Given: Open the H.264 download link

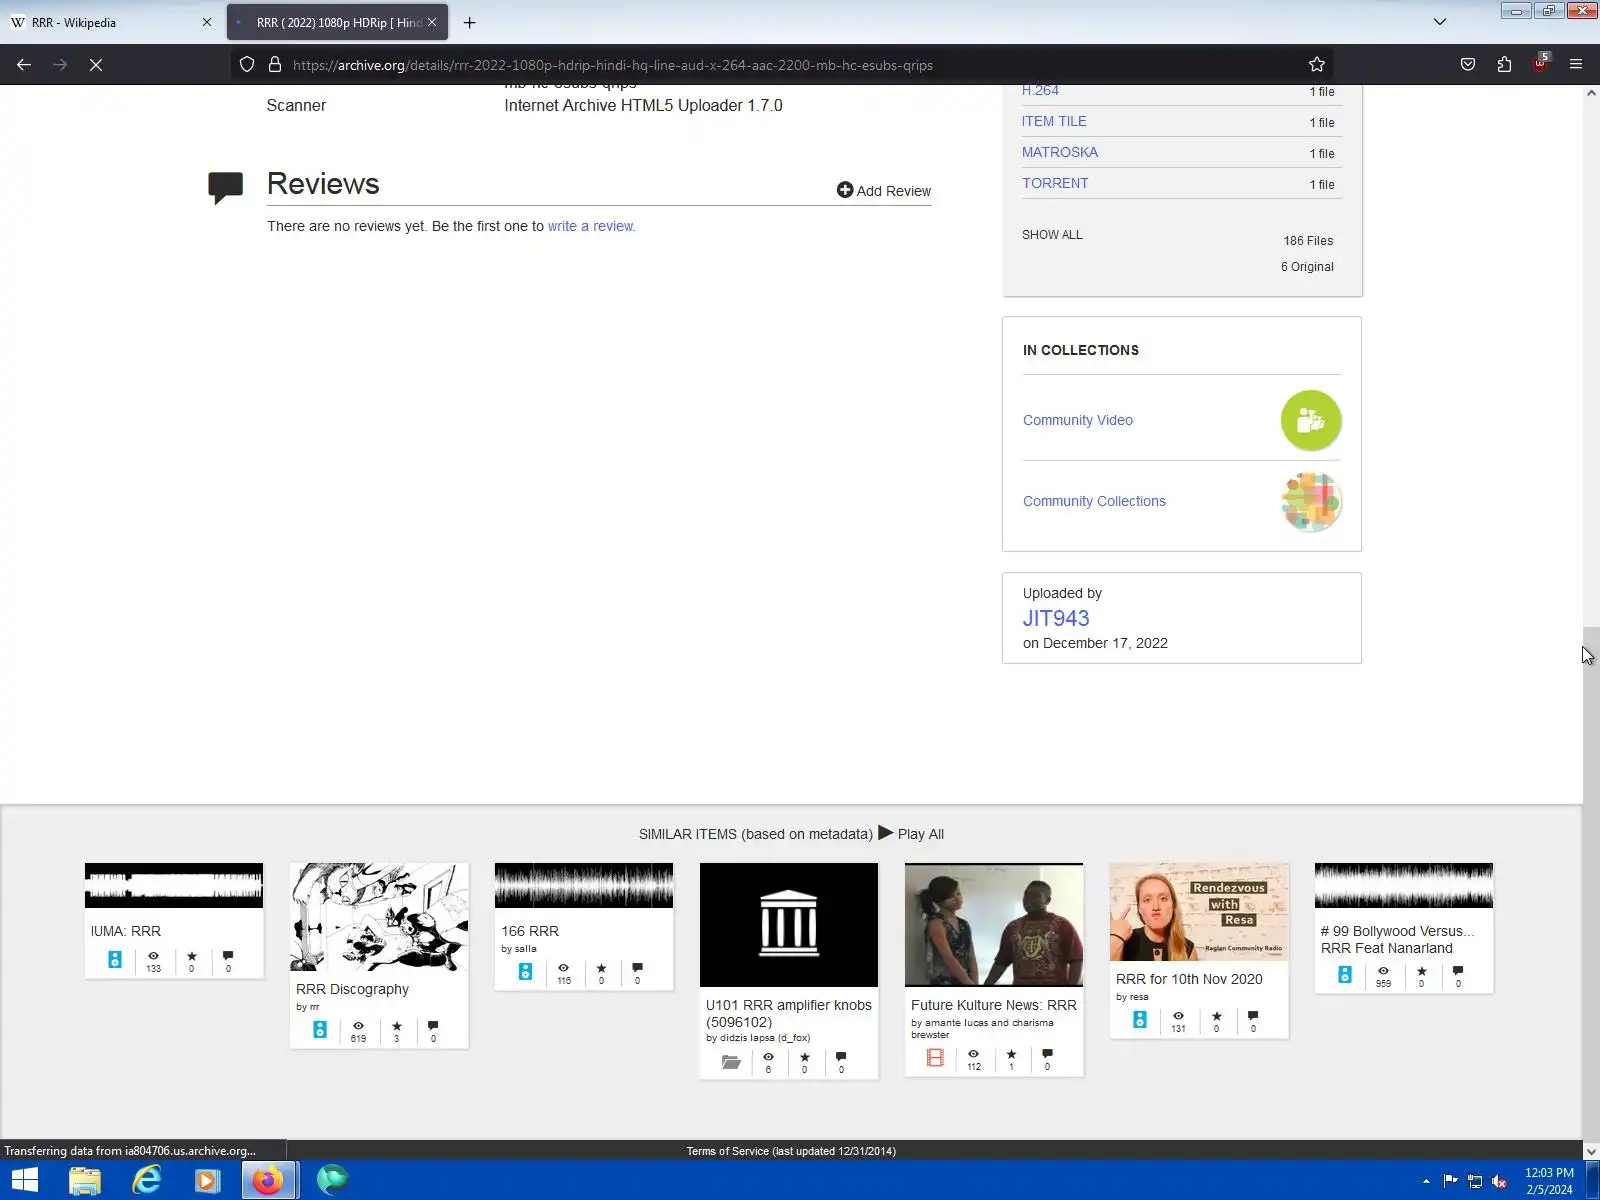Looking at the screenshot, I should [x=1040, y=90].
